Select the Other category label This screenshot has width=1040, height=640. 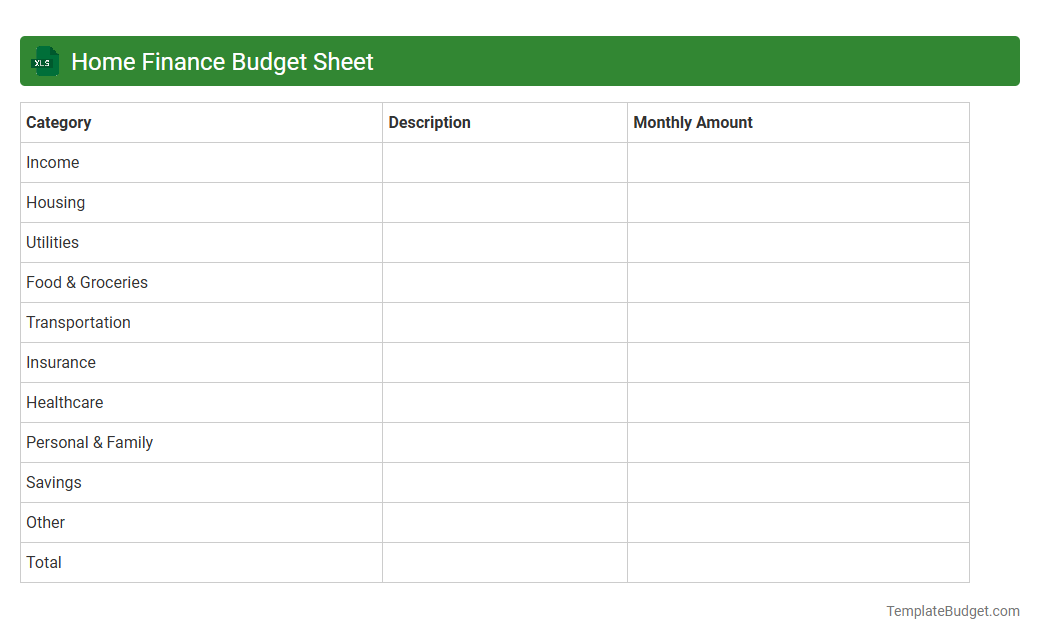(45, 522)
